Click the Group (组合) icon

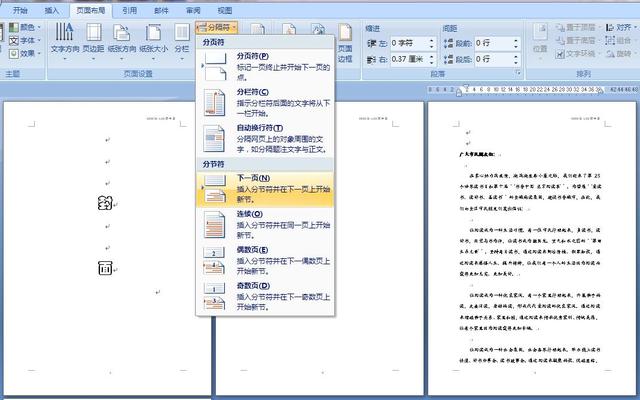click(610, 40)
